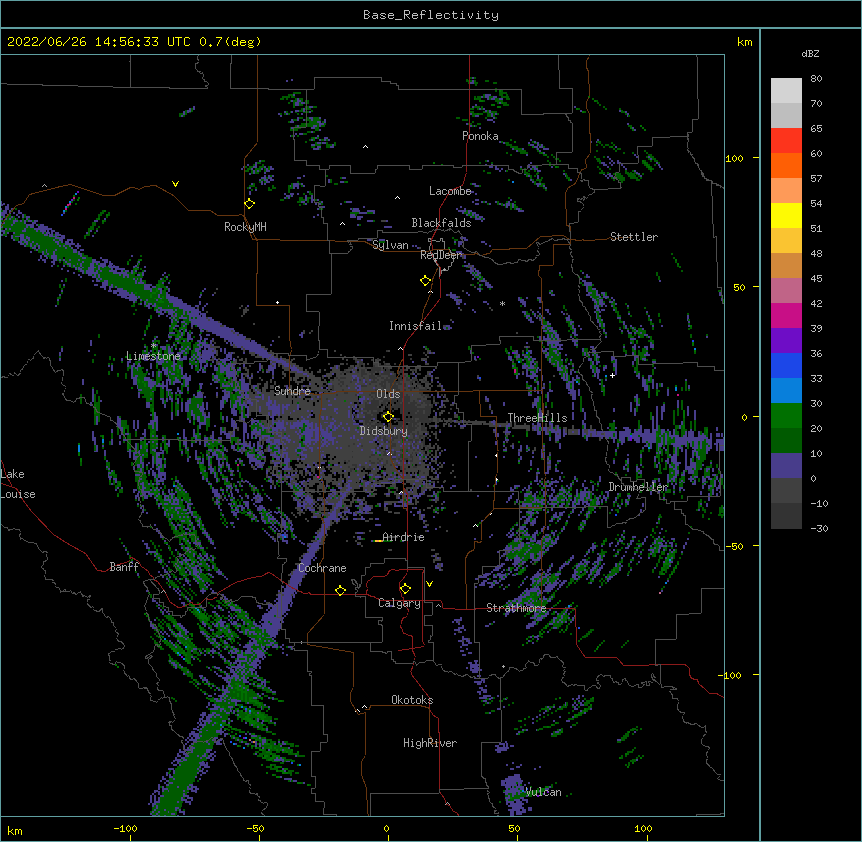Click the HighRiver label
Screen dimensions: 862x842
pyautogui.click(x=430, y=743)
